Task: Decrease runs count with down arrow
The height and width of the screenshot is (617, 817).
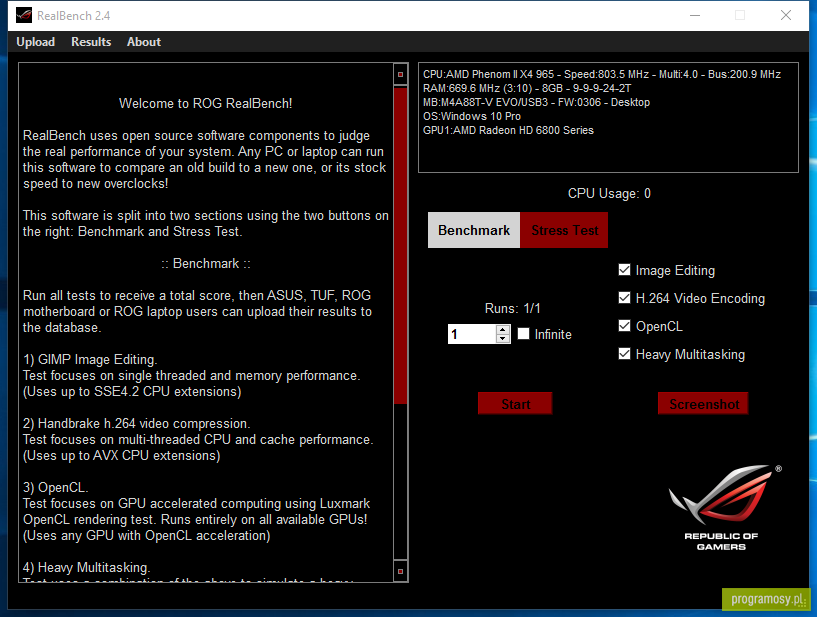Action: 502,338
